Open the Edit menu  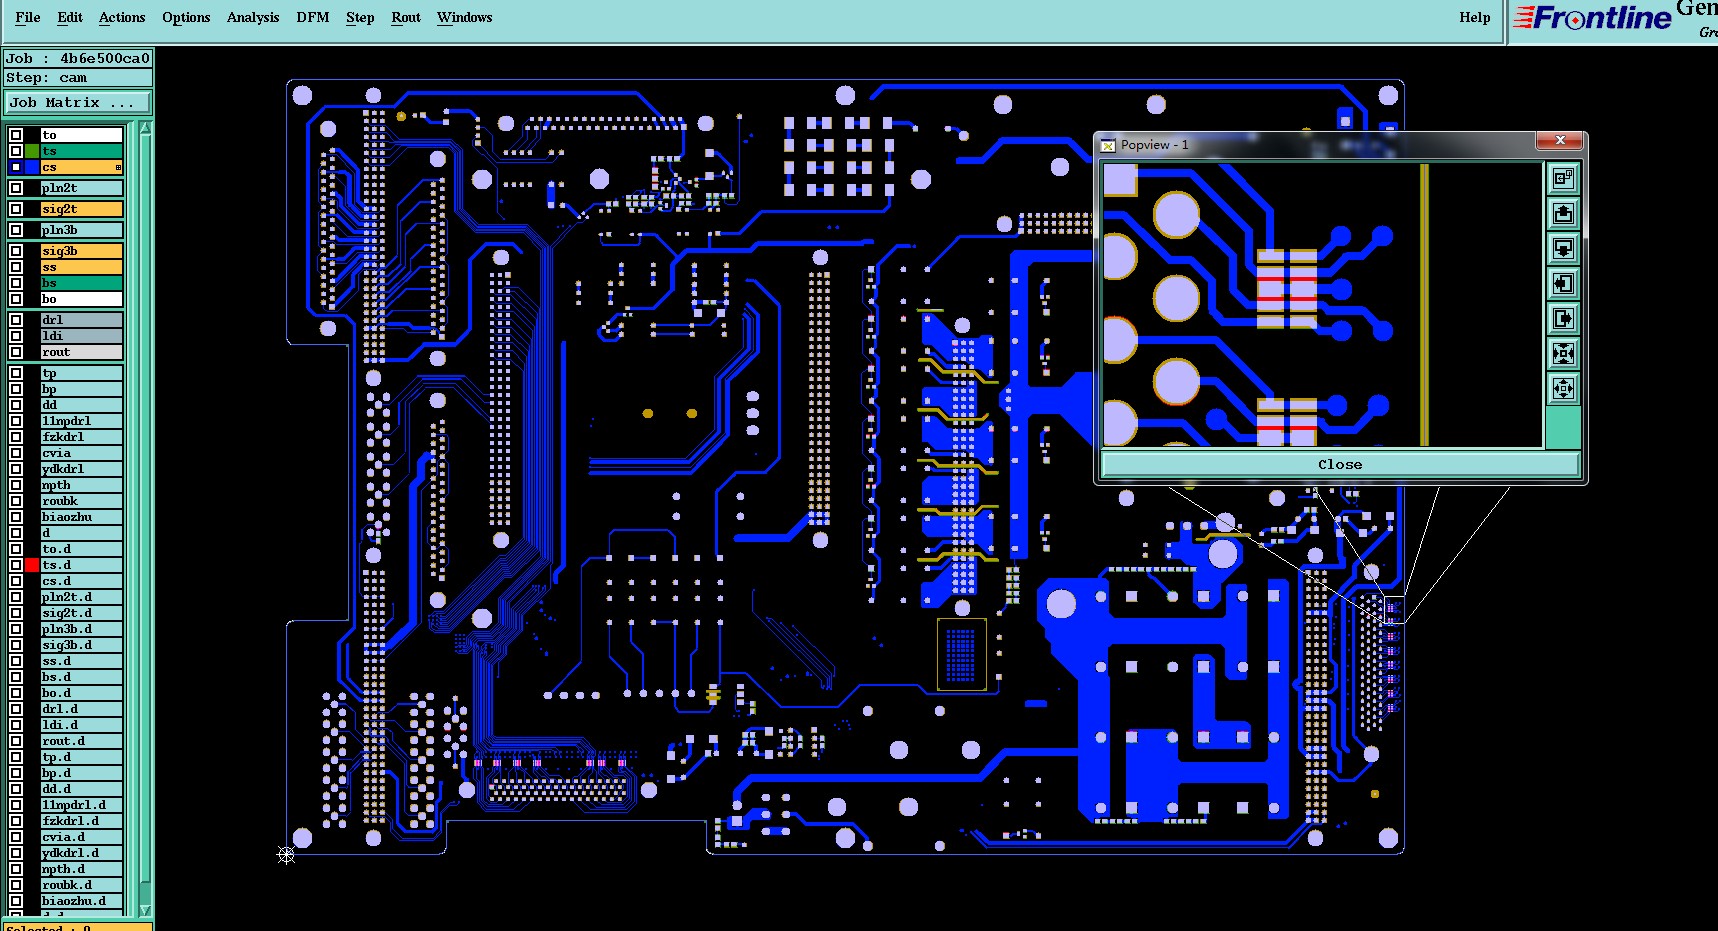(70, 17)
